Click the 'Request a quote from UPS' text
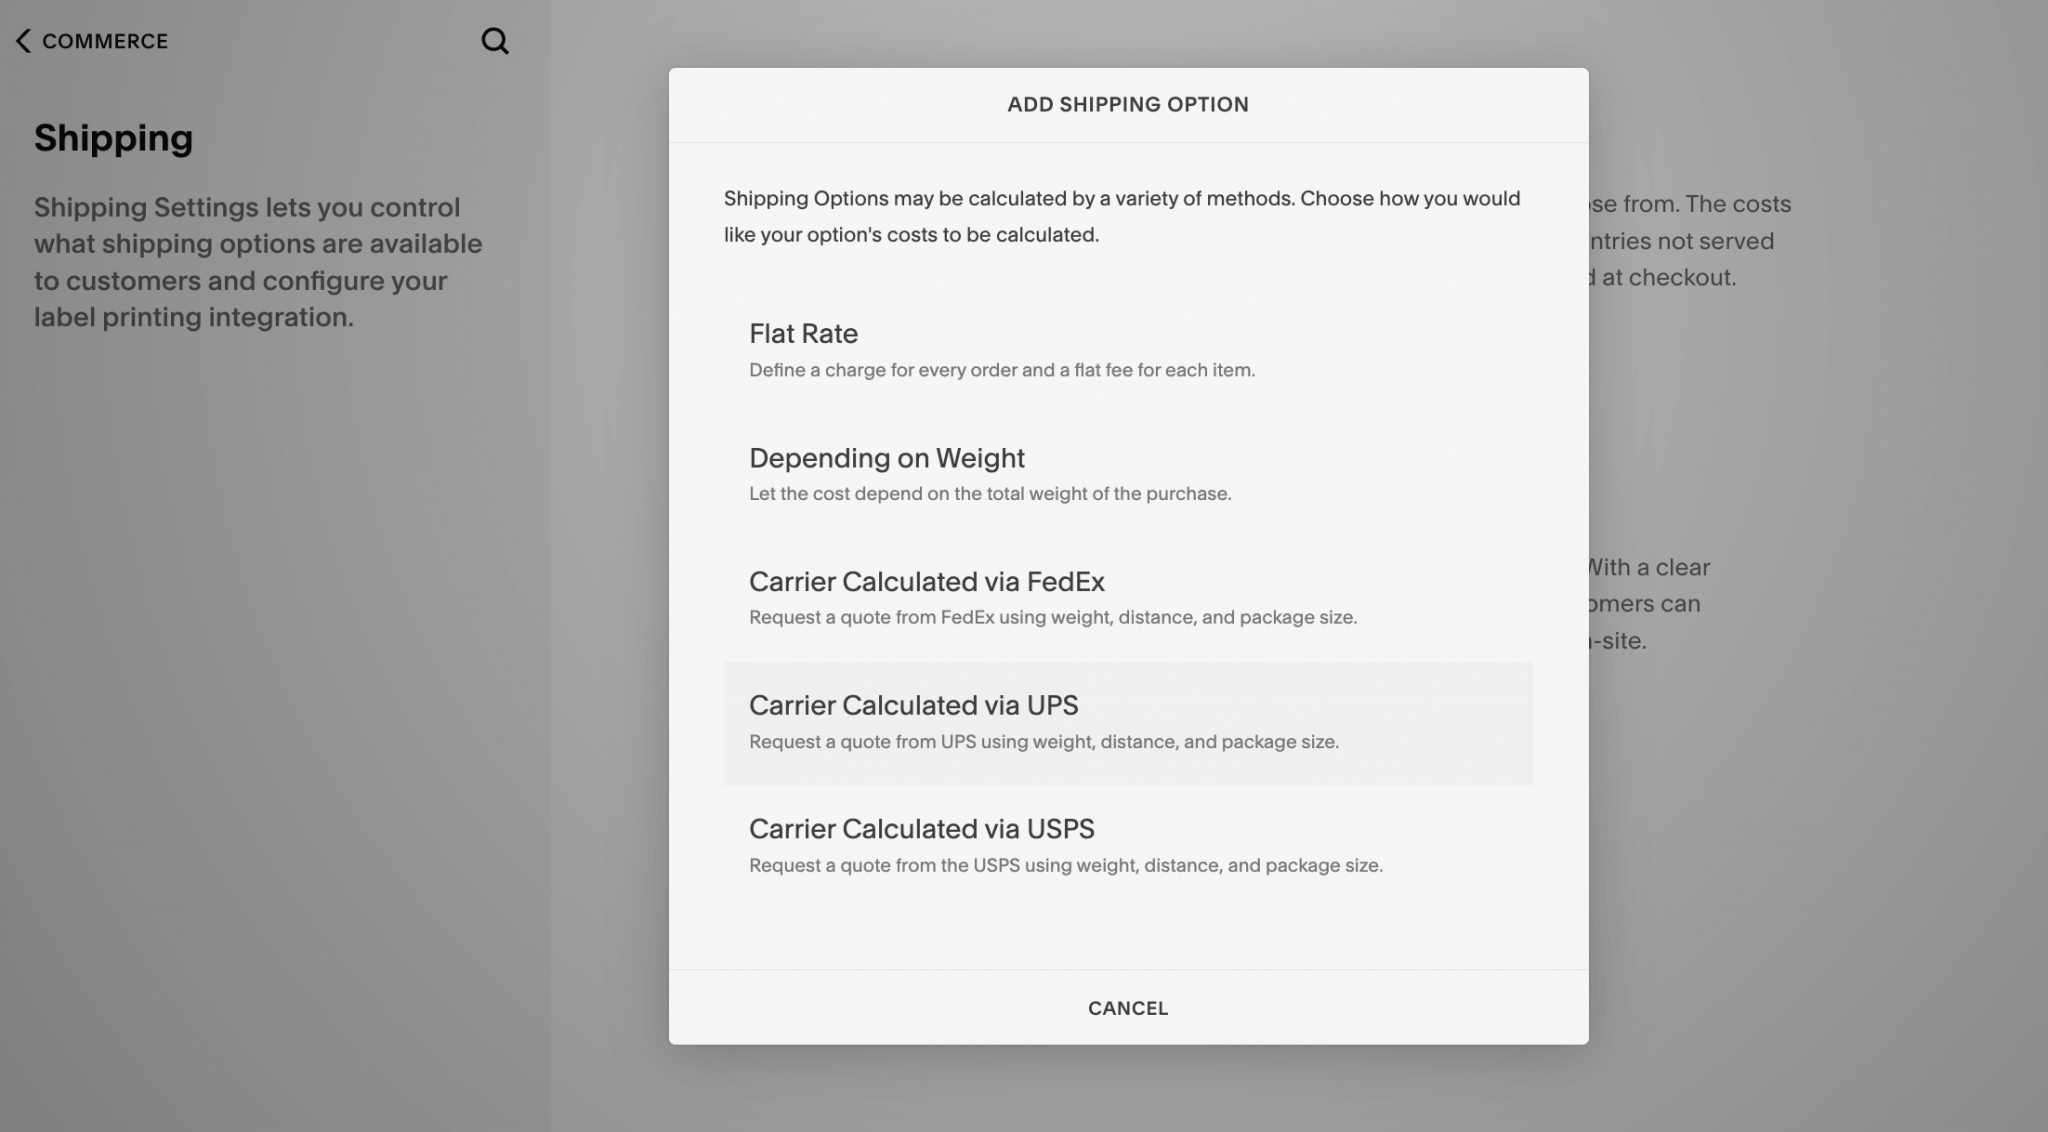This screenshot has width=2048, height=1132. (1043, 742)
